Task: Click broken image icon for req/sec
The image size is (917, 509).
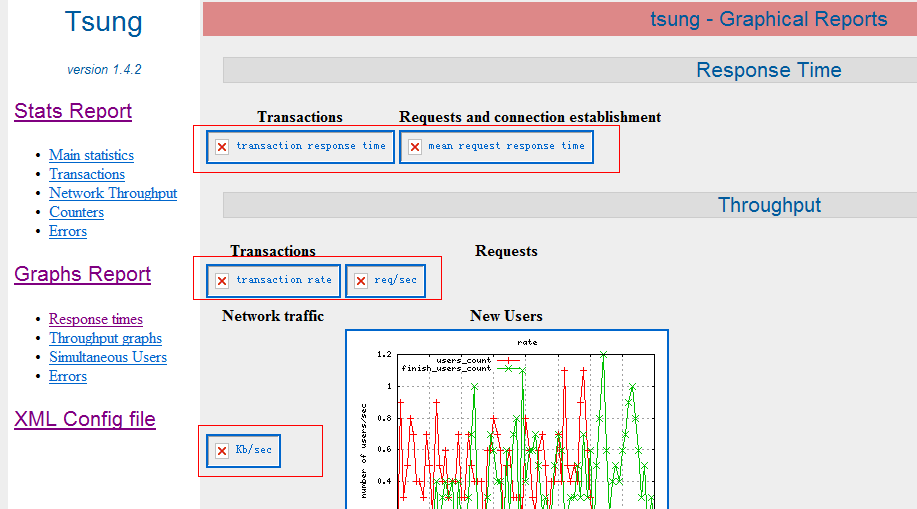Action: pos(361,281)
